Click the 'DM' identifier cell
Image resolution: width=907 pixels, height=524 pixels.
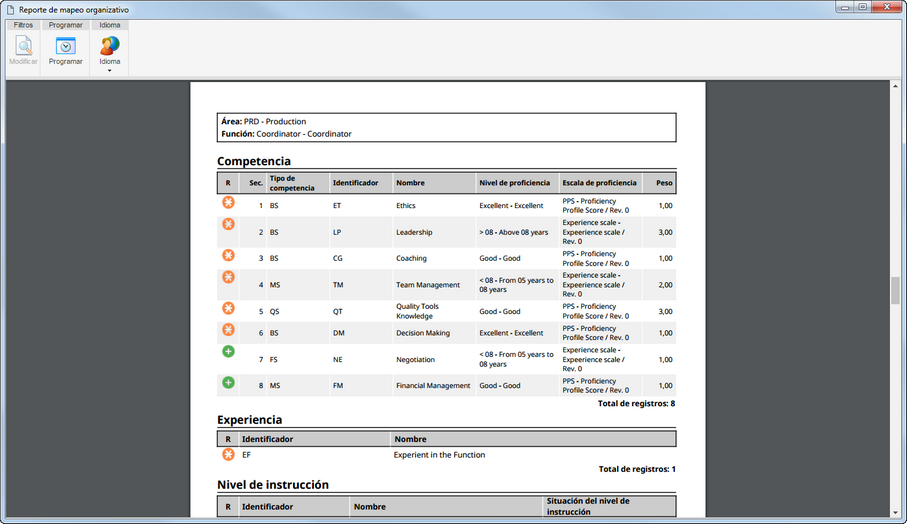click(x=338, y=333)
